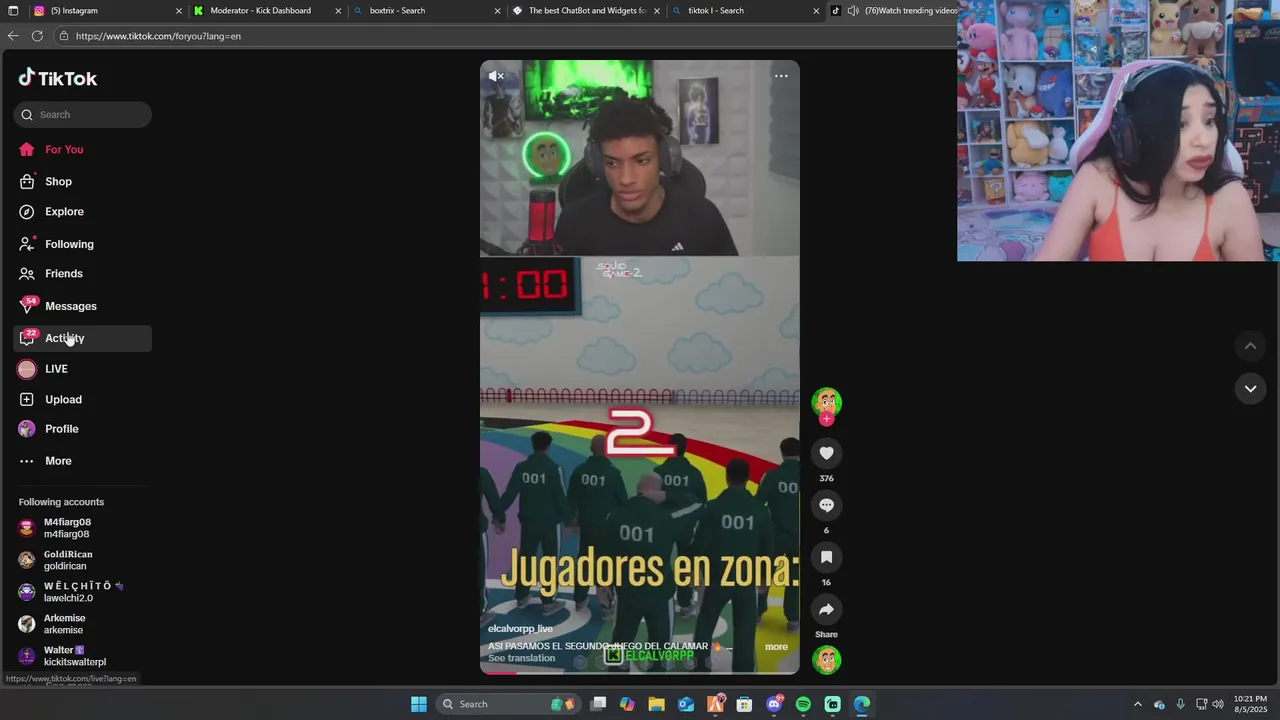Open Microsoft Store from the taskbar
This screenshot has width=1280, height=720.
click(x=744, y=704)
